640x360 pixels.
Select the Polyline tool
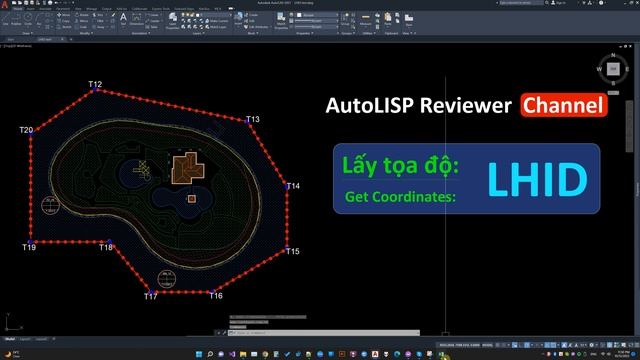pyautogui.click(x=16, y=19)
